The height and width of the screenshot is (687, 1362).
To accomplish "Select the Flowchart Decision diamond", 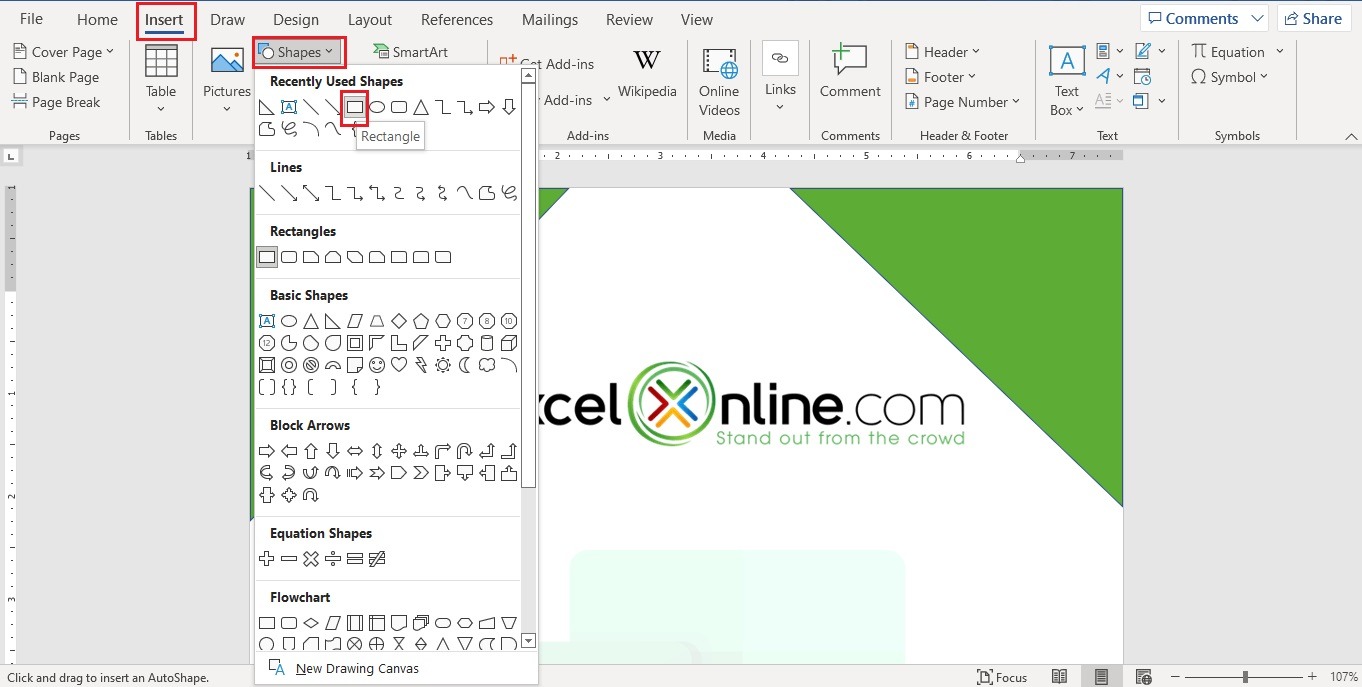I will [x=311, y=623].
